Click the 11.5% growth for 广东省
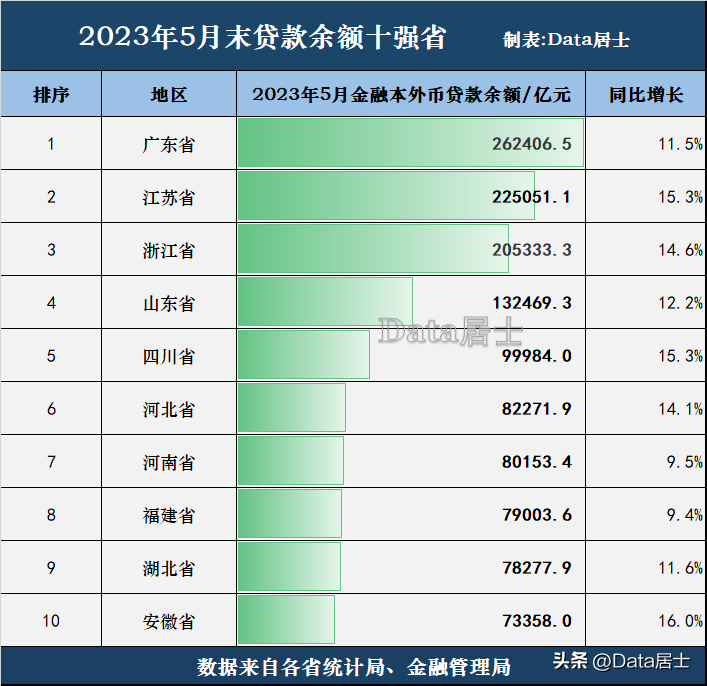The height and width of the screenshot is (686, 707). 680,144
